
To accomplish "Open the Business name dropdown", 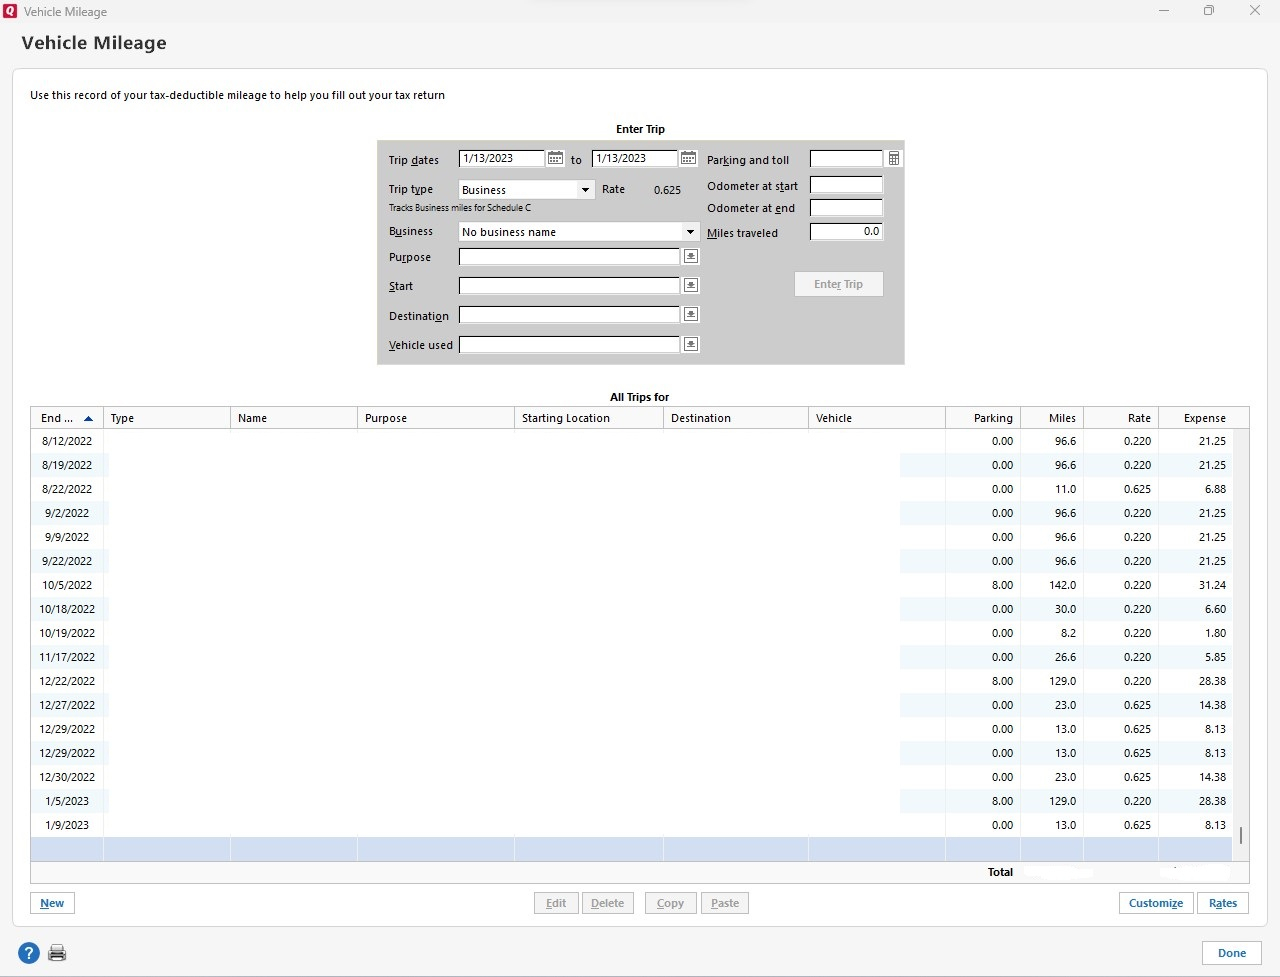I will (x=690, y=231).
